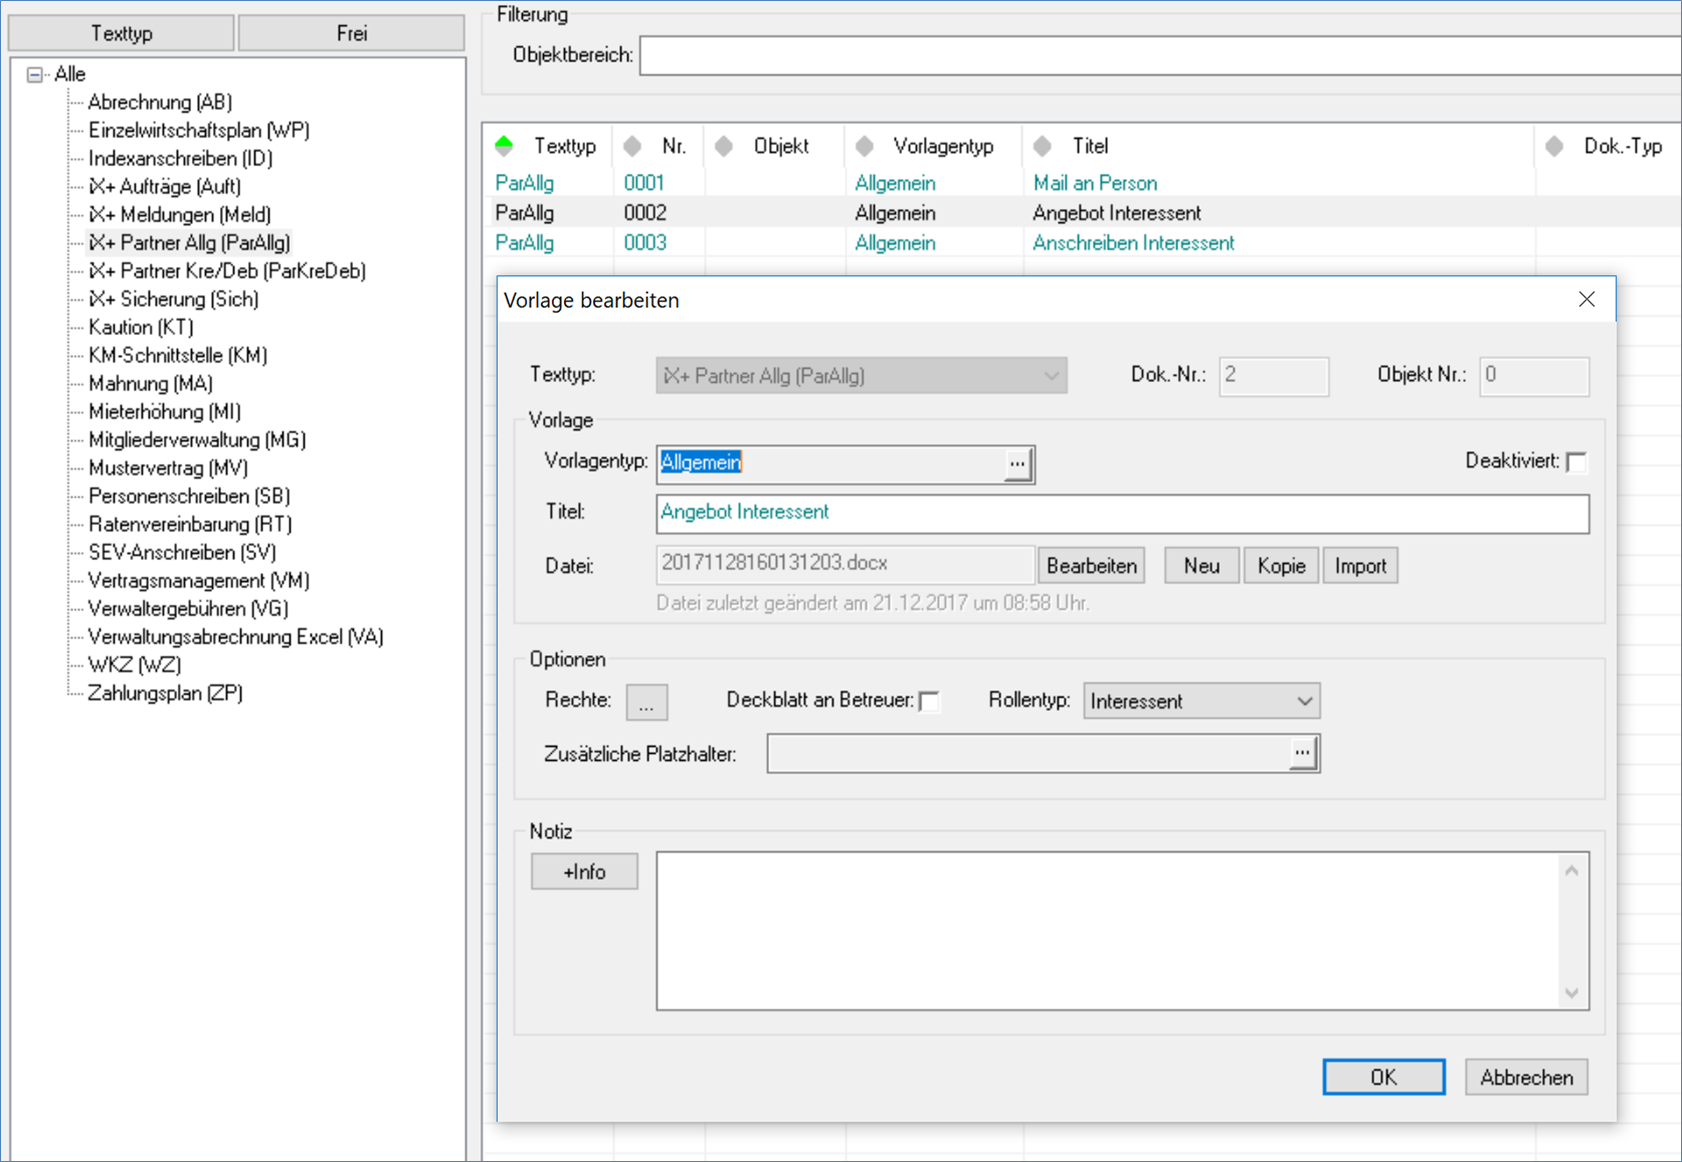Open the Vorlagentyp ellipsis browse button
This screenshot has width=1682, height=1162.
1017,464
